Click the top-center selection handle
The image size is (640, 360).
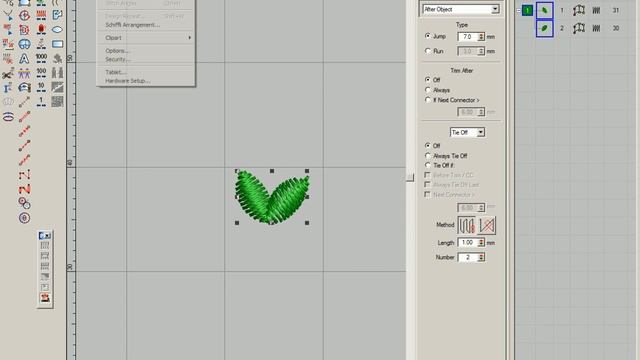tap(272, 171)
